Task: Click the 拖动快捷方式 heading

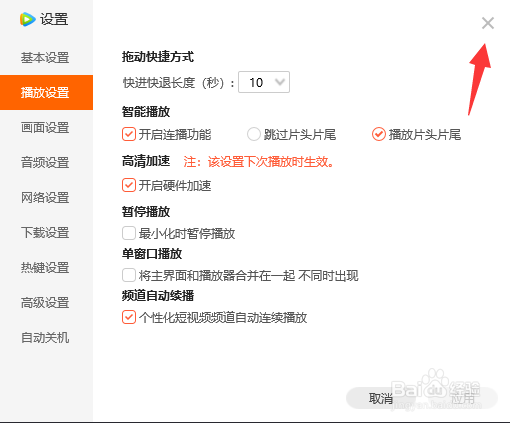Action: 158,57
